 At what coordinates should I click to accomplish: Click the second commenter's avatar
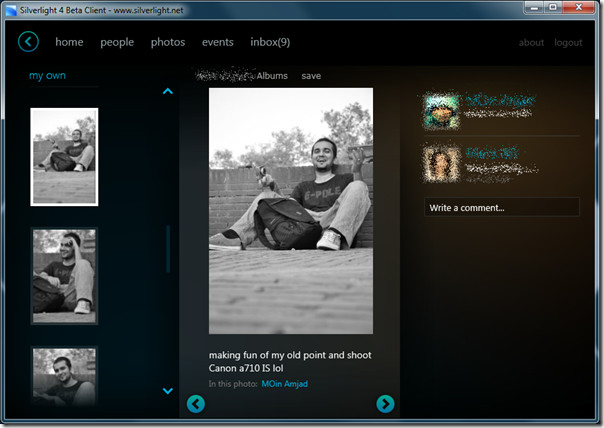(441, 163)
